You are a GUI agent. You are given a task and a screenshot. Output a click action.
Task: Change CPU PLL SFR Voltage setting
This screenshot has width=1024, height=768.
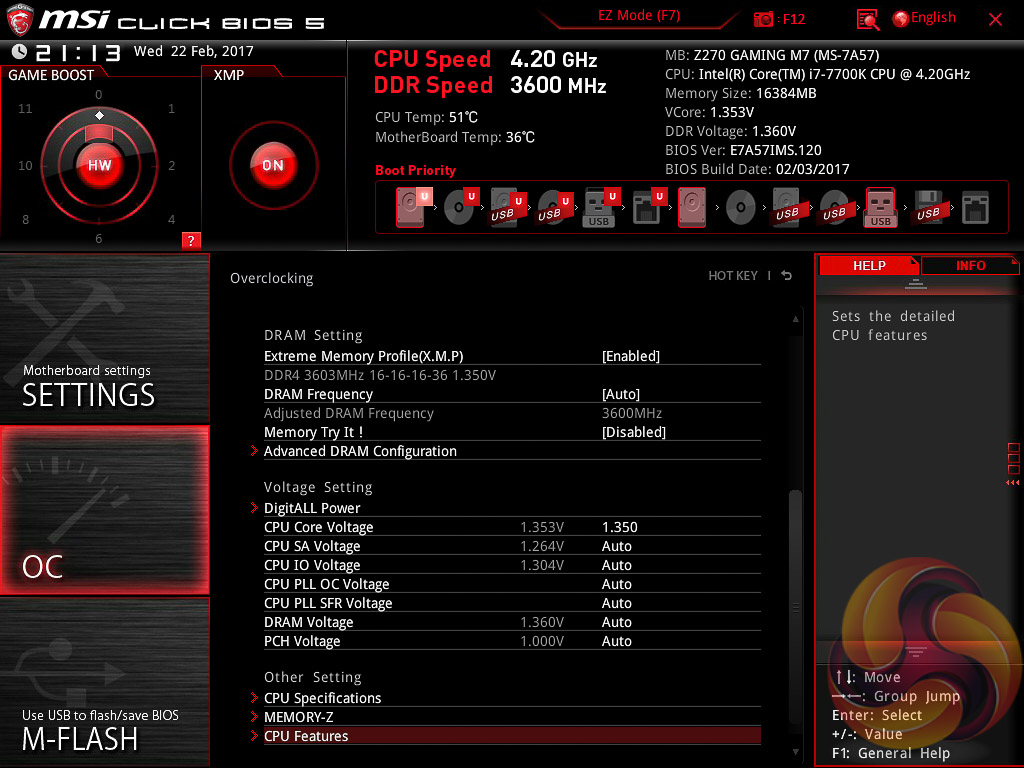[x=616, y=602]
